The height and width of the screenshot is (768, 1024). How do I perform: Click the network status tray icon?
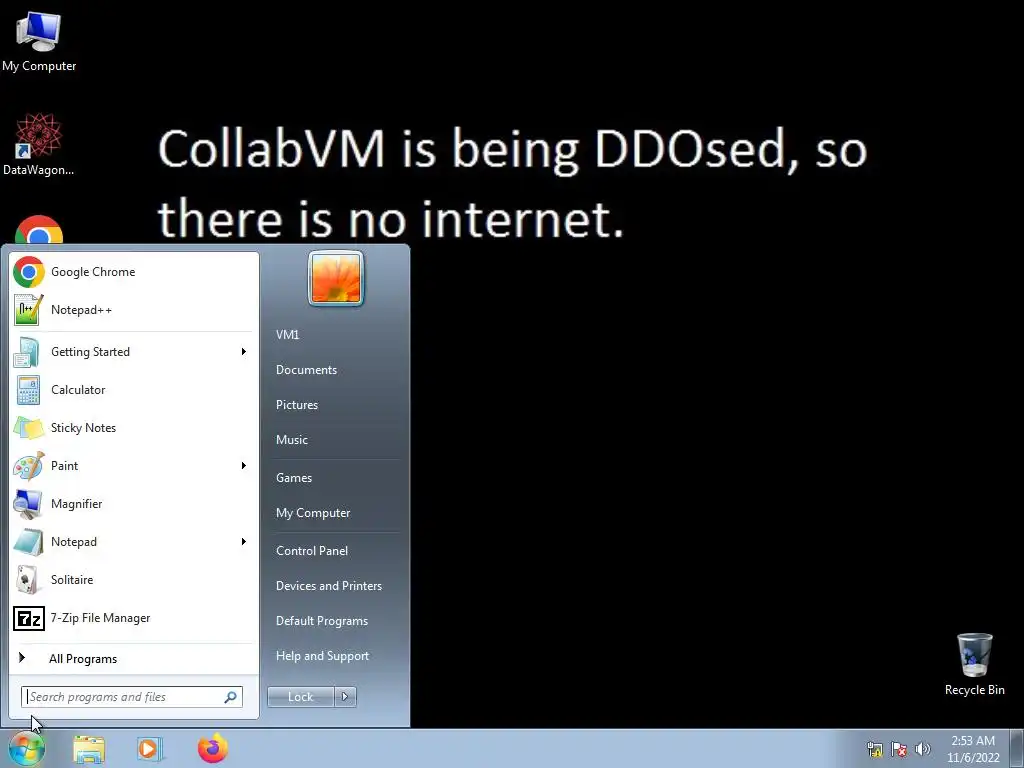point(874,749)
